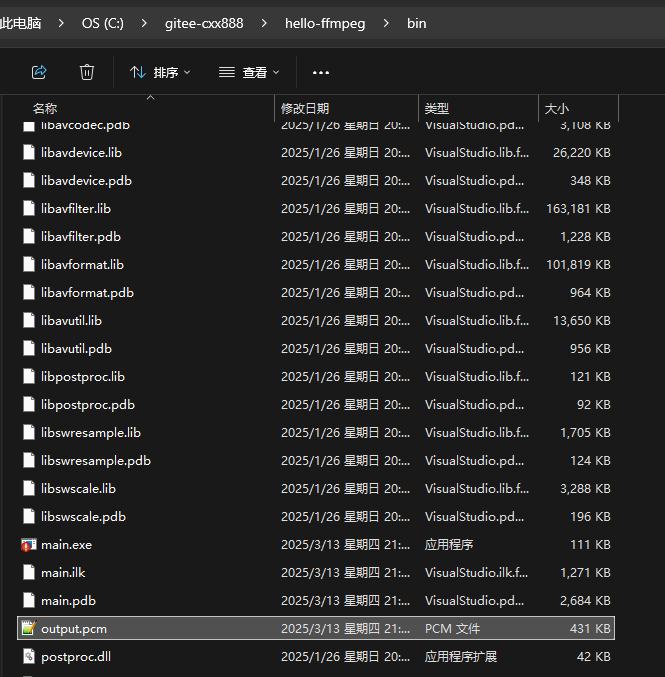This screenshot has width=665, height=677.
Task: Click the 101,819 KB size value
Action: coord(578,265)
